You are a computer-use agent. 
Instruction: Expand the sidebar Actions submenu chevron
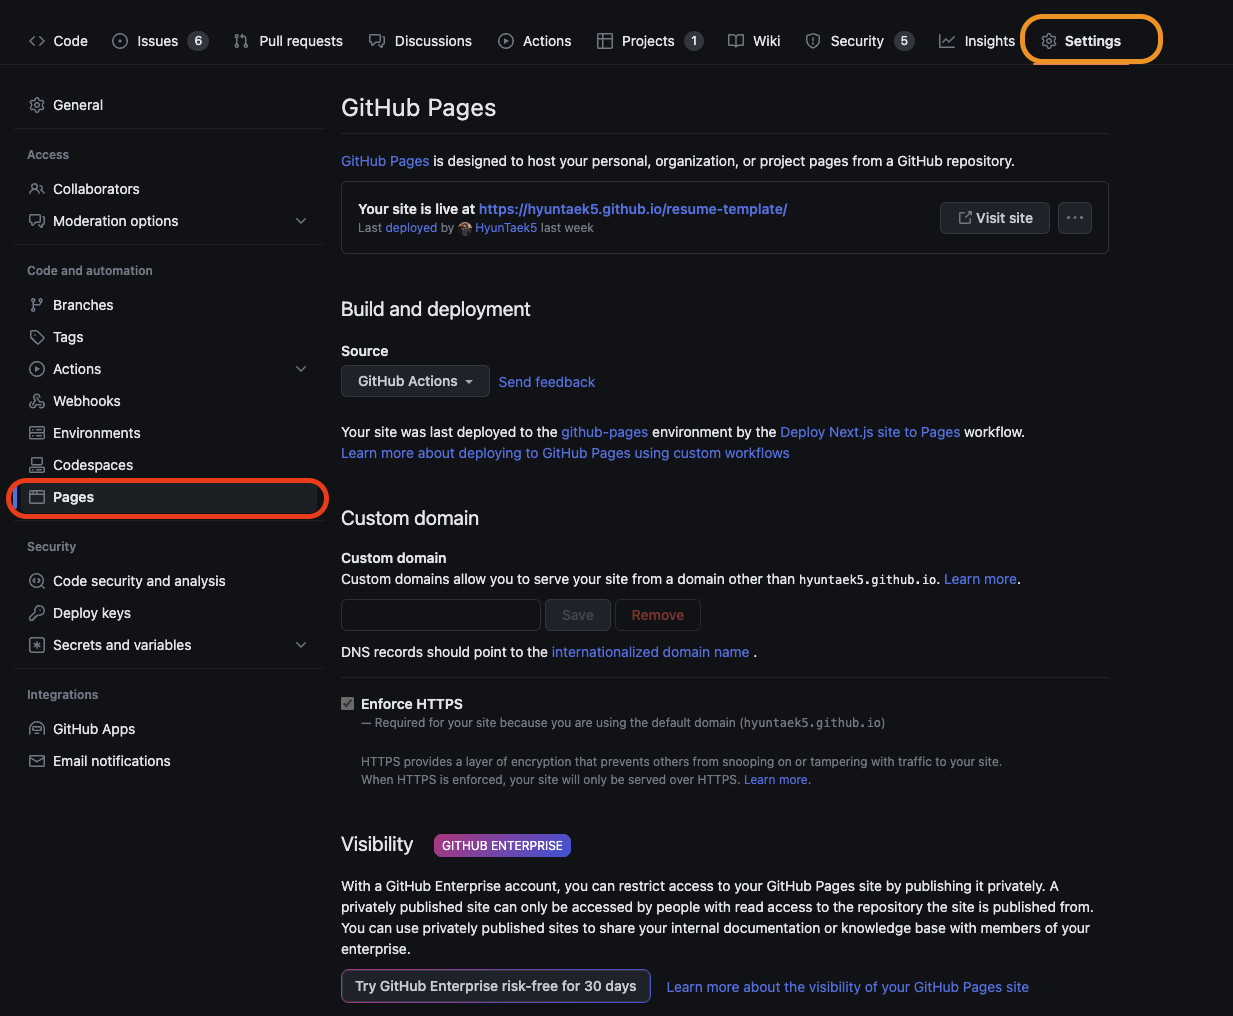(x=301, y=369)
